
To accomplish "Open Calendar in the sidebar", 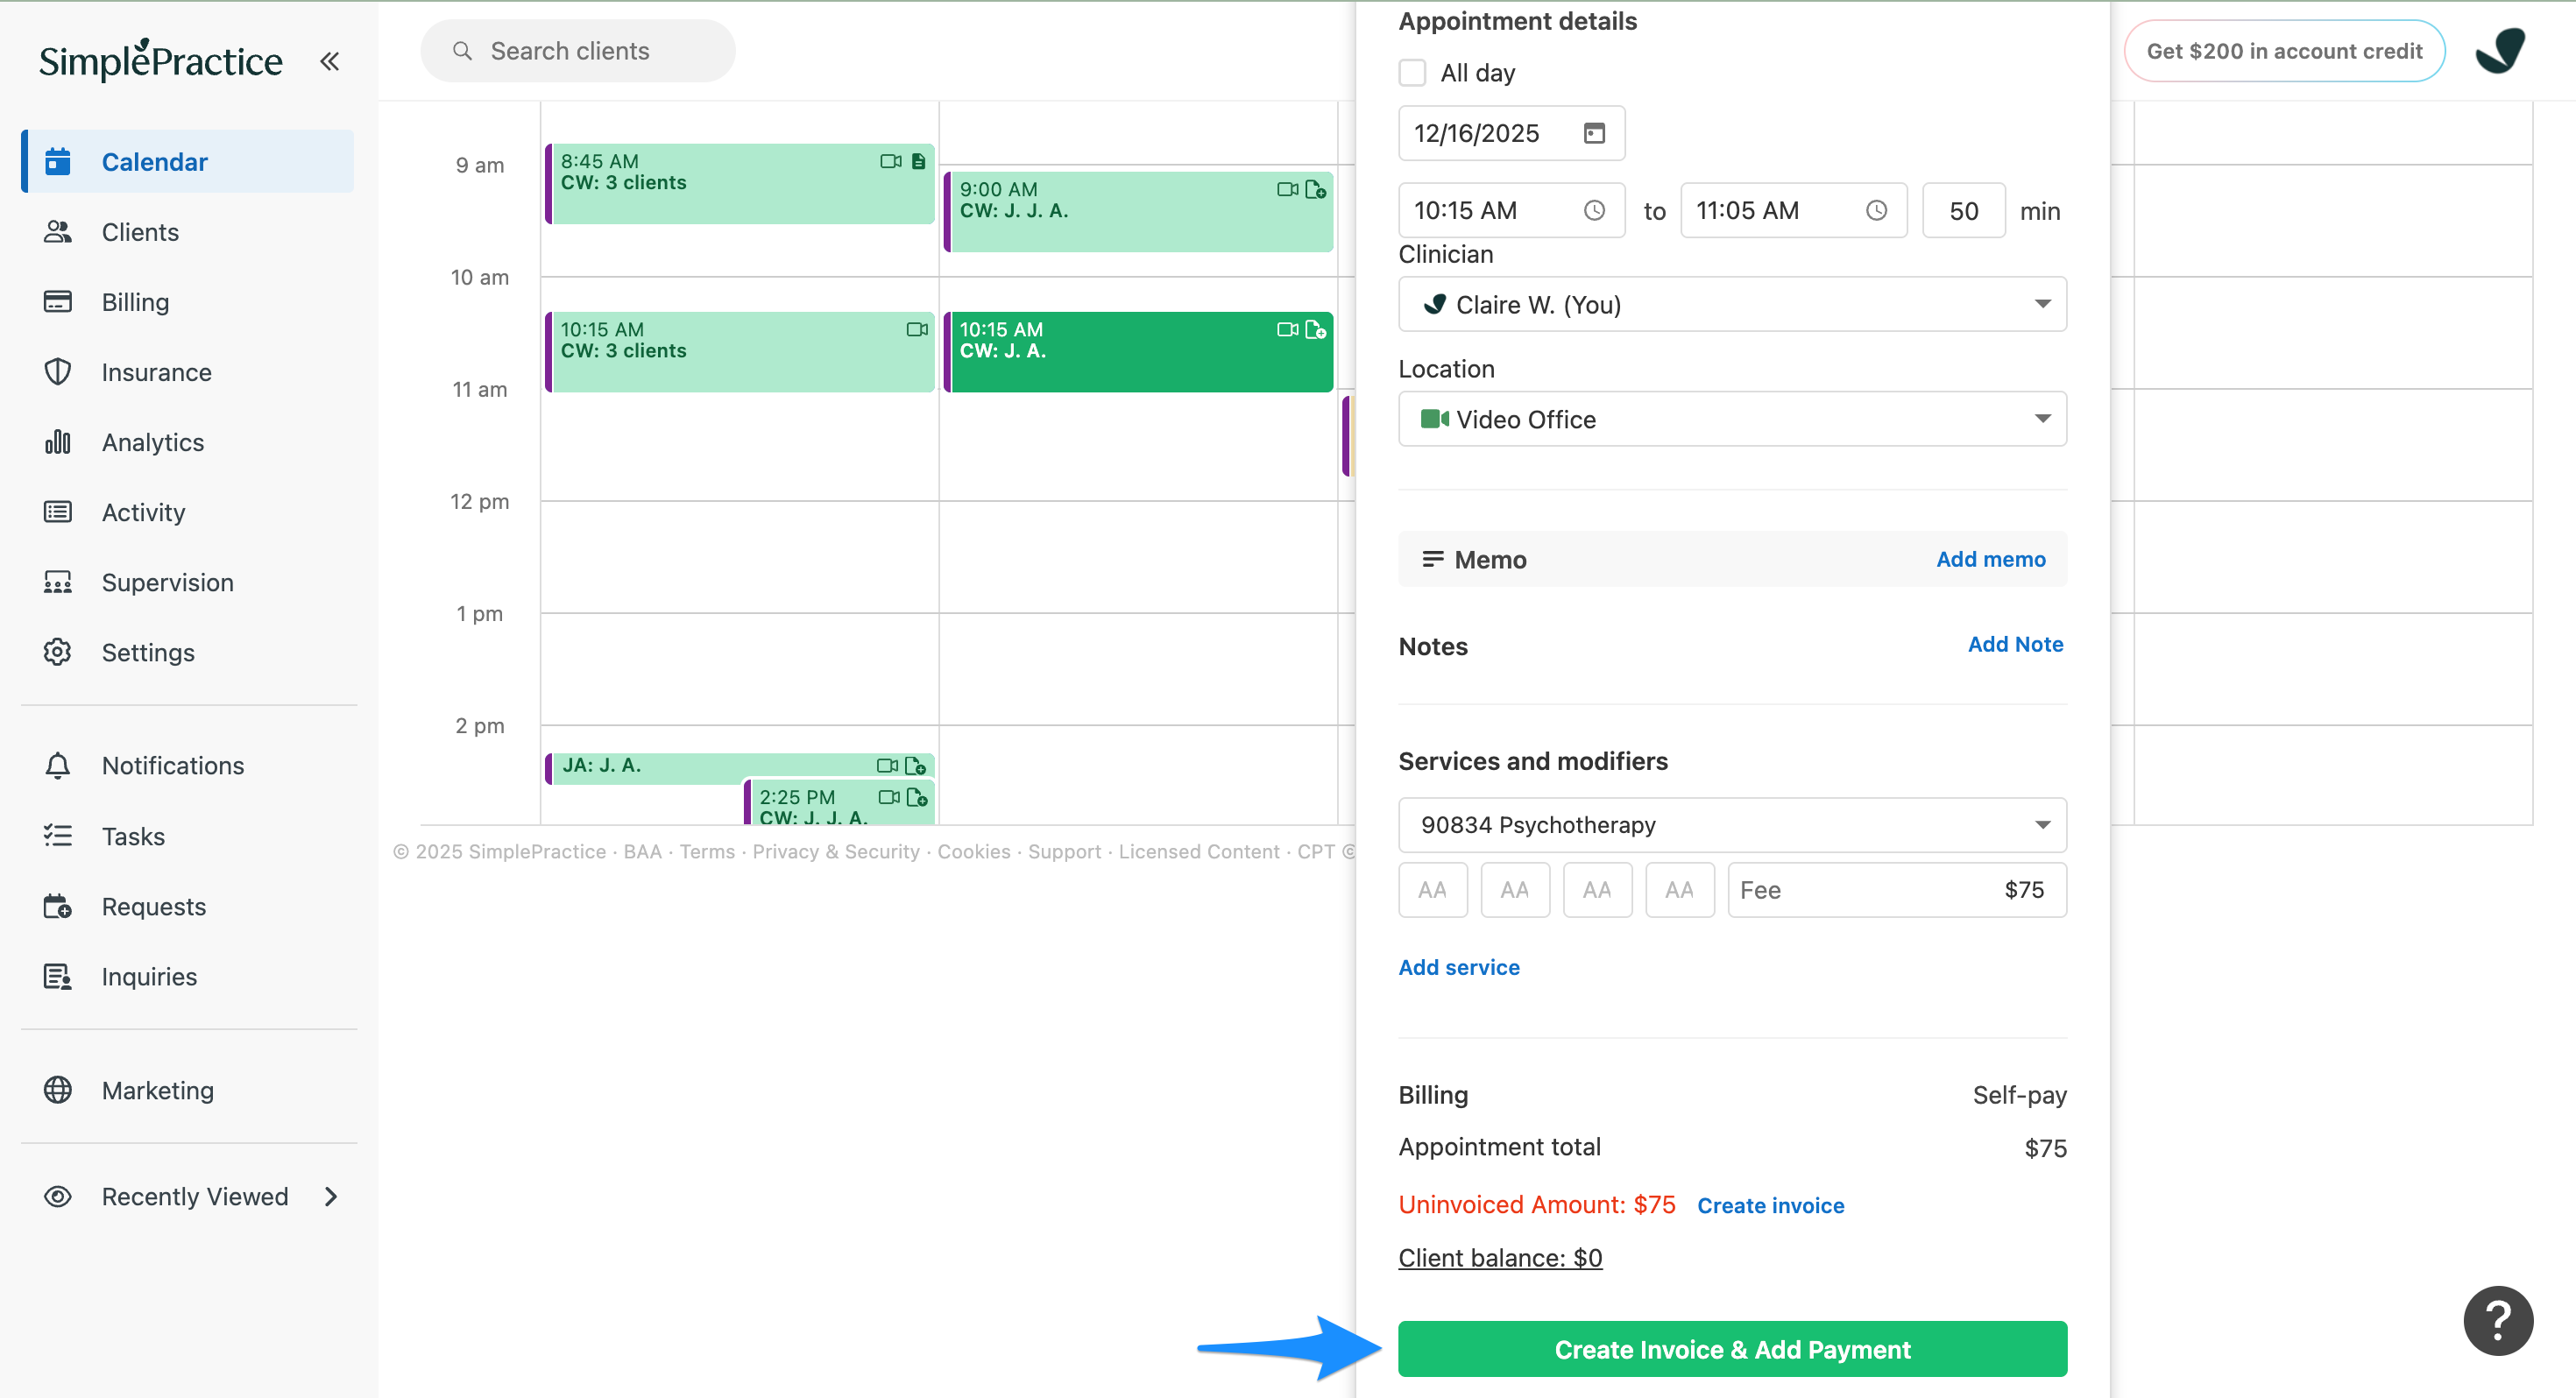I will tap(188, 161).
